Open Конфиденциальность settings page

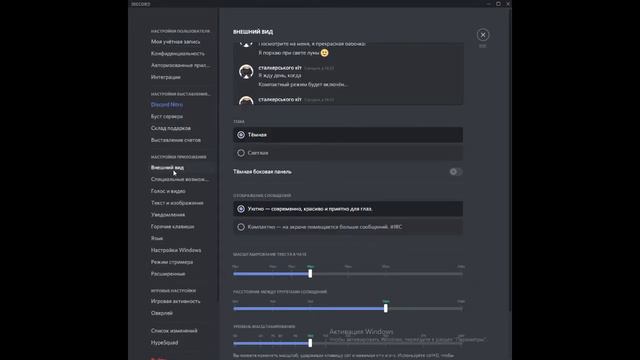[x=178, y=53]
